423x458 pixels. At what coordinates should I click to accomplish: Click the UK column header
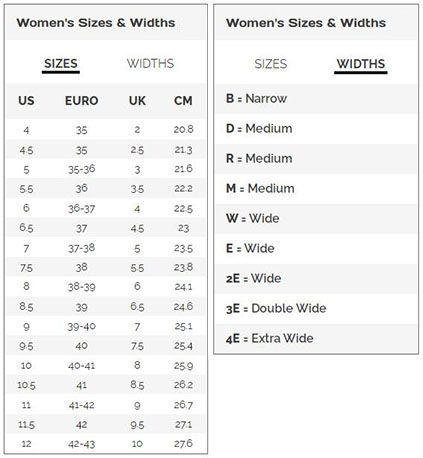[x=137, y=101]
